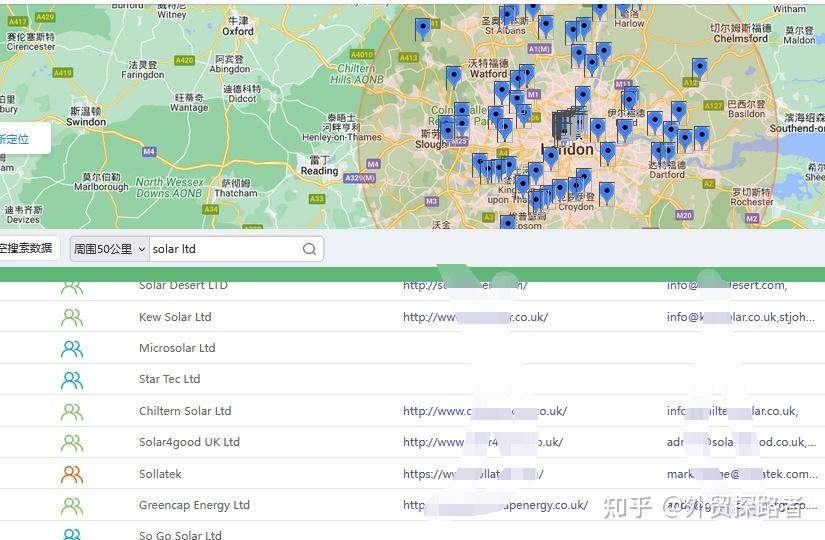
Task: Click the people icon for Greencap Energy Ltd
Action: [72, 505]
